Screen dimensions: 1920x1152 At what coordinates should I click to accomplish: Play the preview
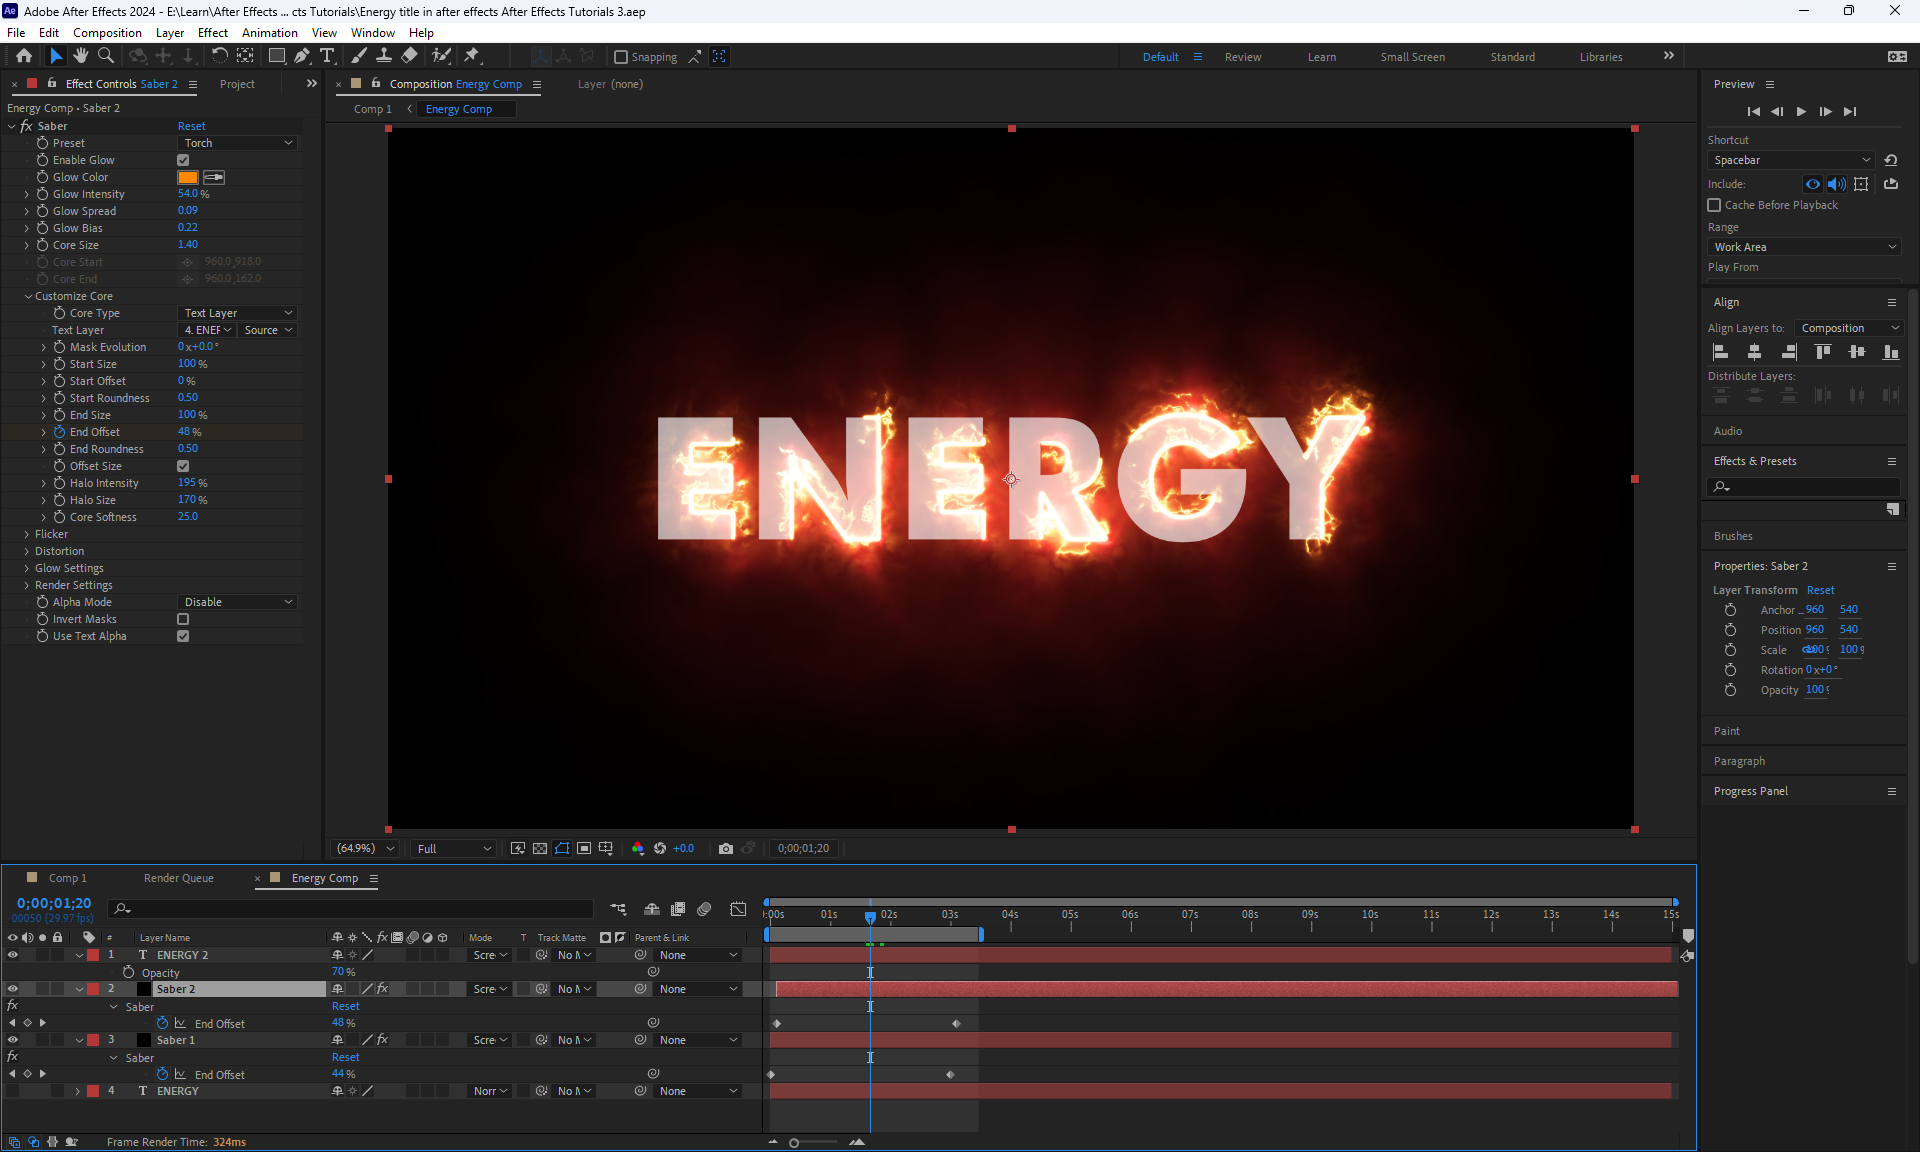tap(1801, 111)
